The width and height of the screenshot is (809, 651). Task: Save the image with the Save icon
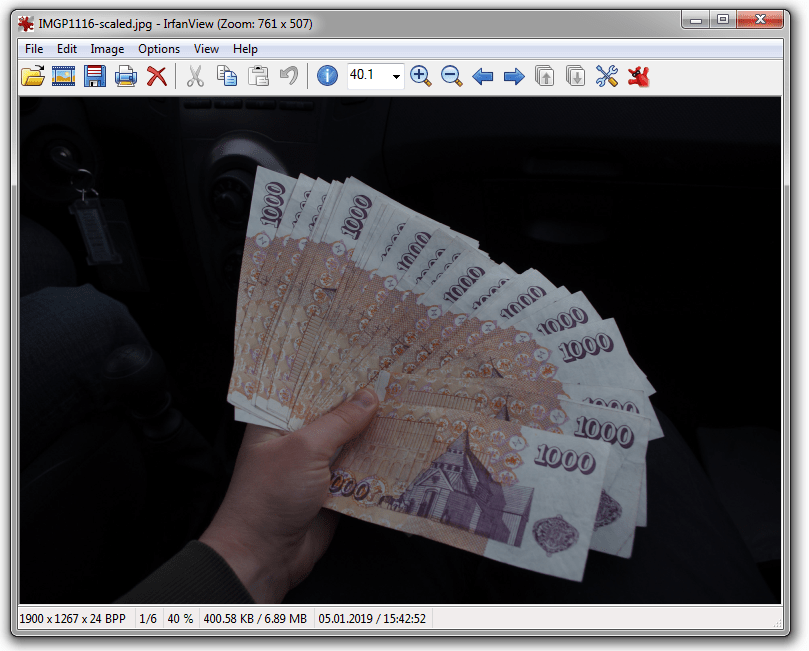tap(94, 76)
